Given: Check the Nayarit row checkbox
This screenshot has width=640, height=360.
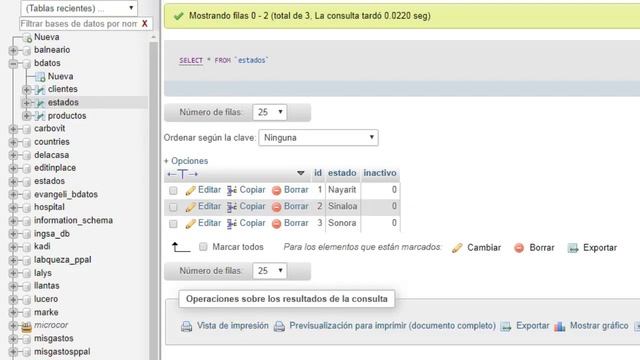Looking at the screenshot, I should pos(173,190).
